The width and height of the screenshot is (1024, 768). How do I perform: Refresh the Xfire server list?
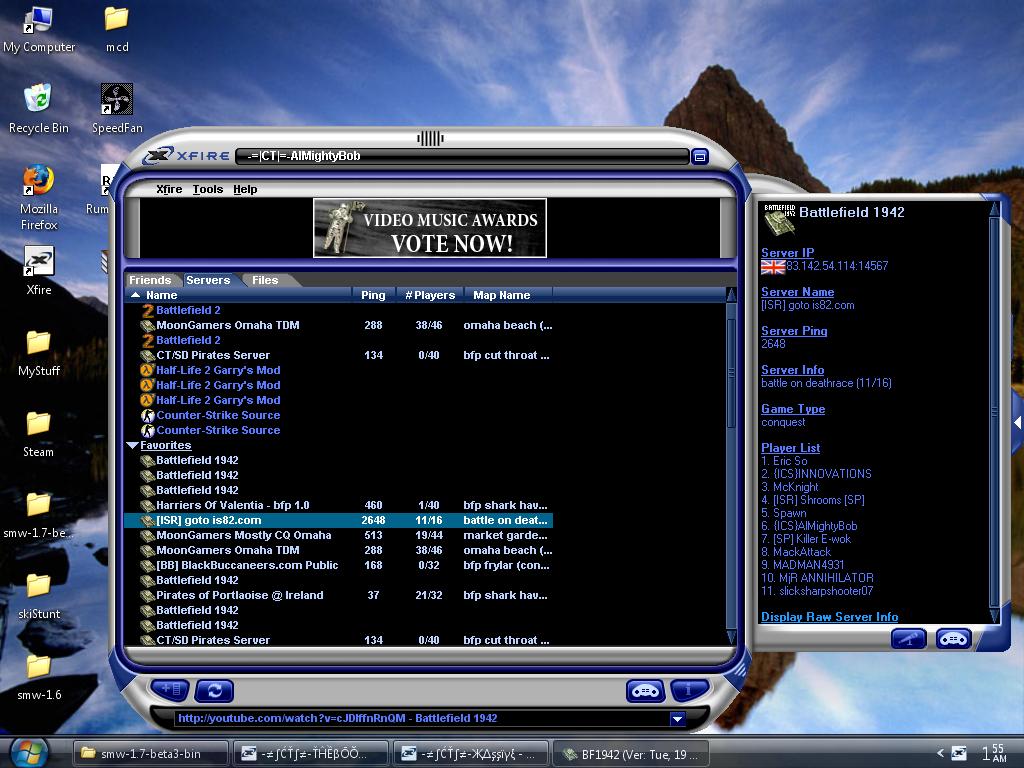pos(214,690)
